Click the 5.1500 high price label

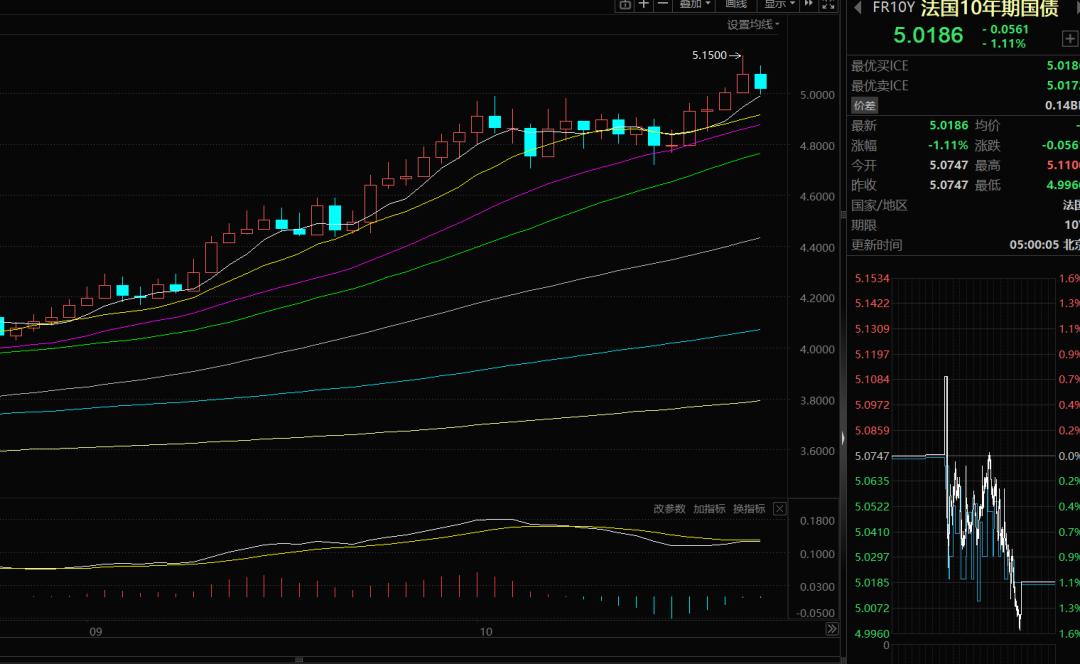709,55
